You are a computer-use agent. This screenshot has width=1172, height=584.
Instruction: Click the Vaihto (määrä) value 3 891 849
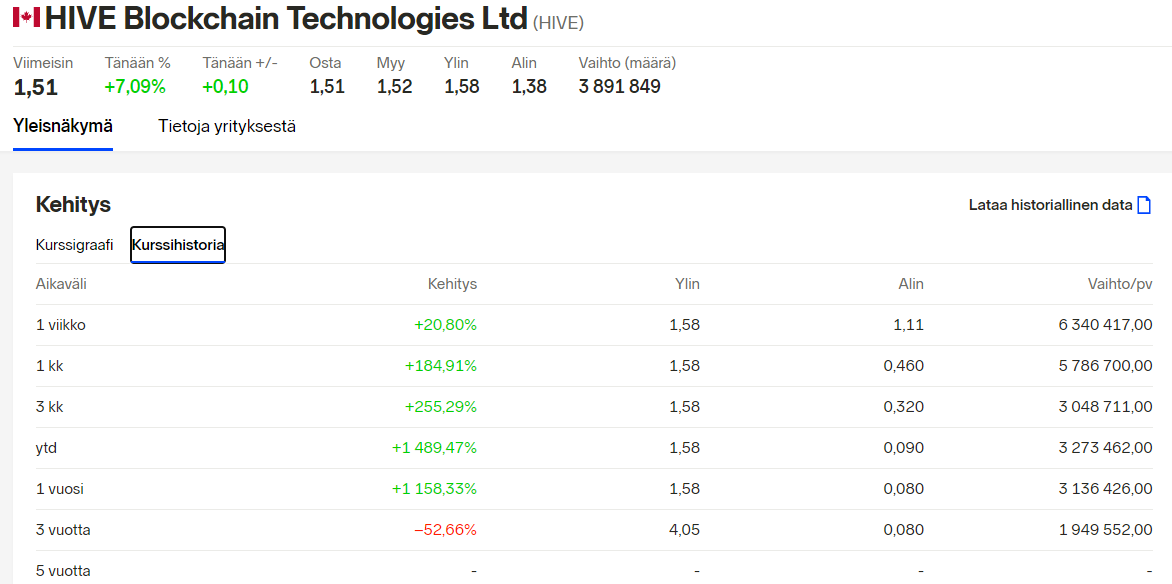tap(620, 87)
